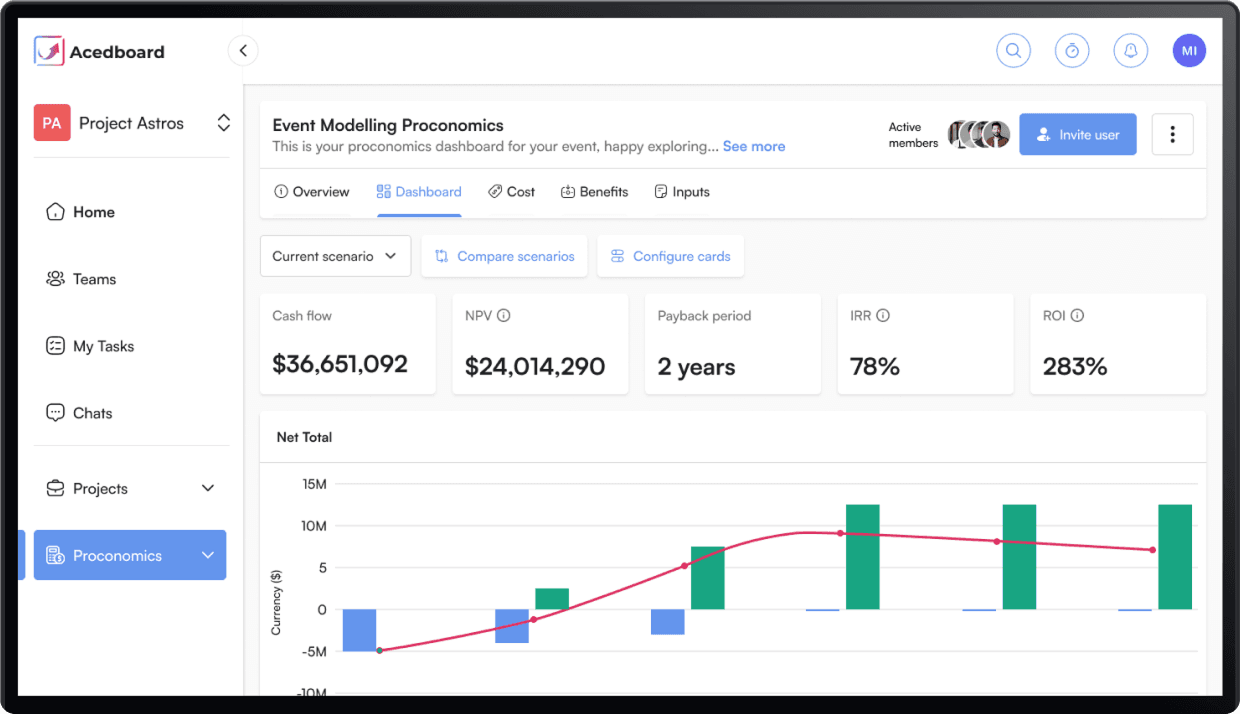
Task: Click the MI user avatar
Action: tap(1189, 50)
